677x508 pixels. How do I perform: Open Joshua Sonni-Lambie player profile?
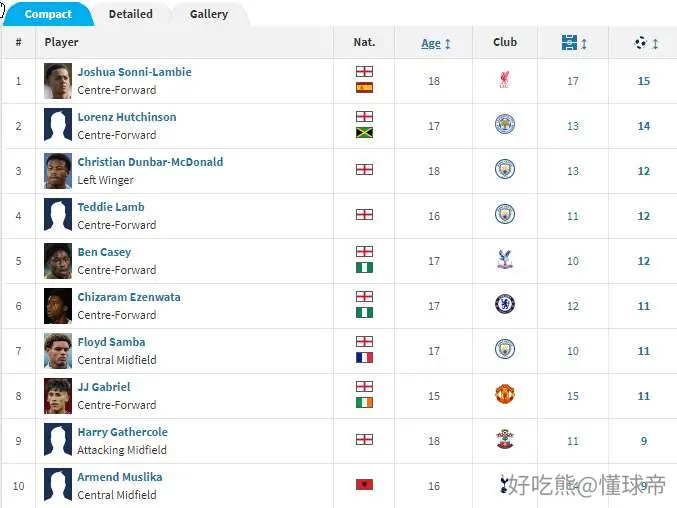tap(134, 72)
